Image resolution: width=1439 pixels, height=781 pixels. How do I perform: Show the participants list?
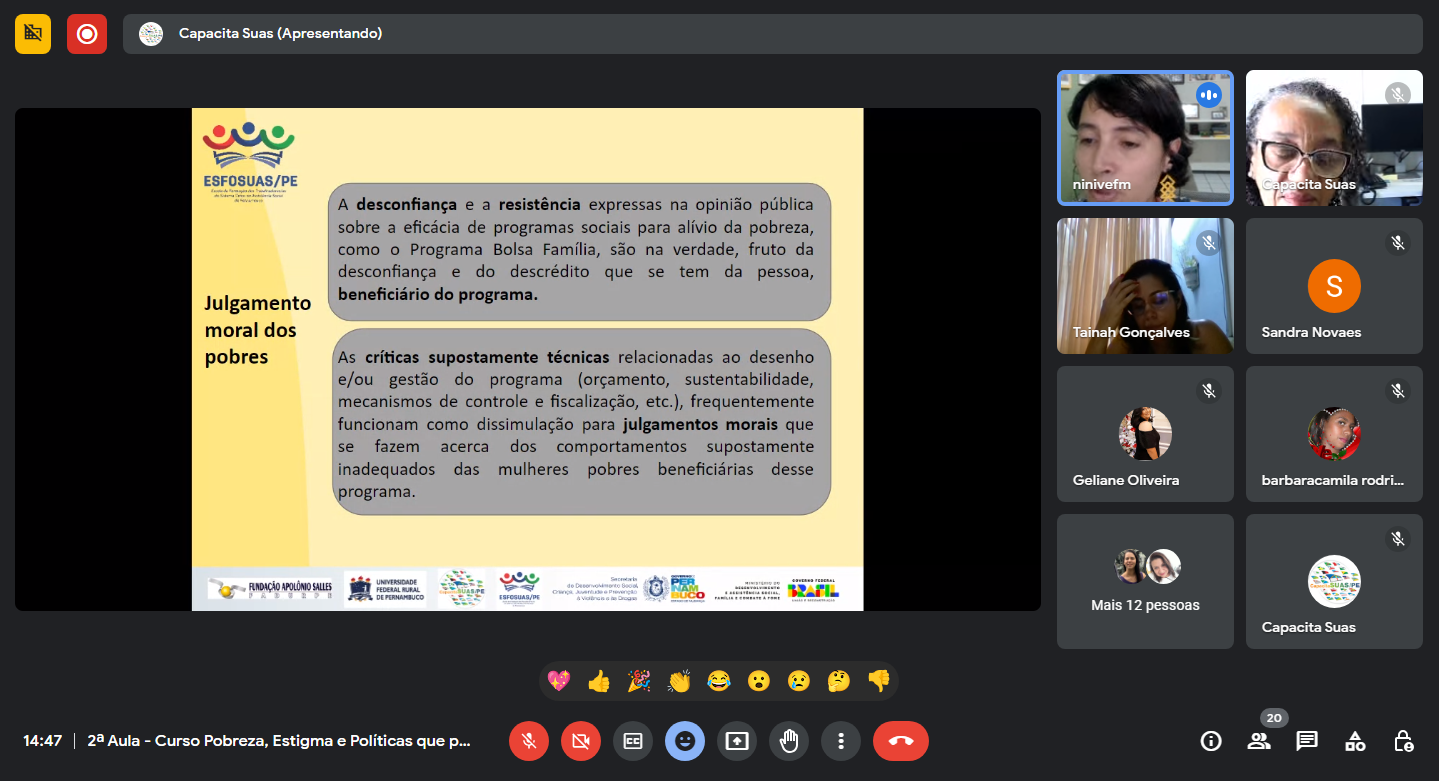(x=1259, y=741)
